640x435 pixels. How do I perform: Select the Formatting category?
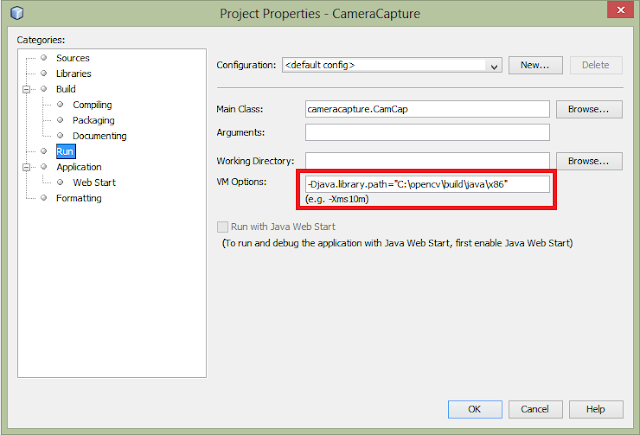point(78,198)
